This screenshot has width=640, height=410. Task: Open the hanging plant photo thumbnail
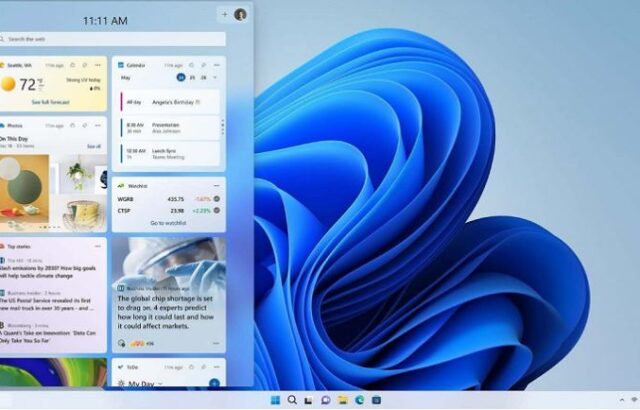point(78,176)
